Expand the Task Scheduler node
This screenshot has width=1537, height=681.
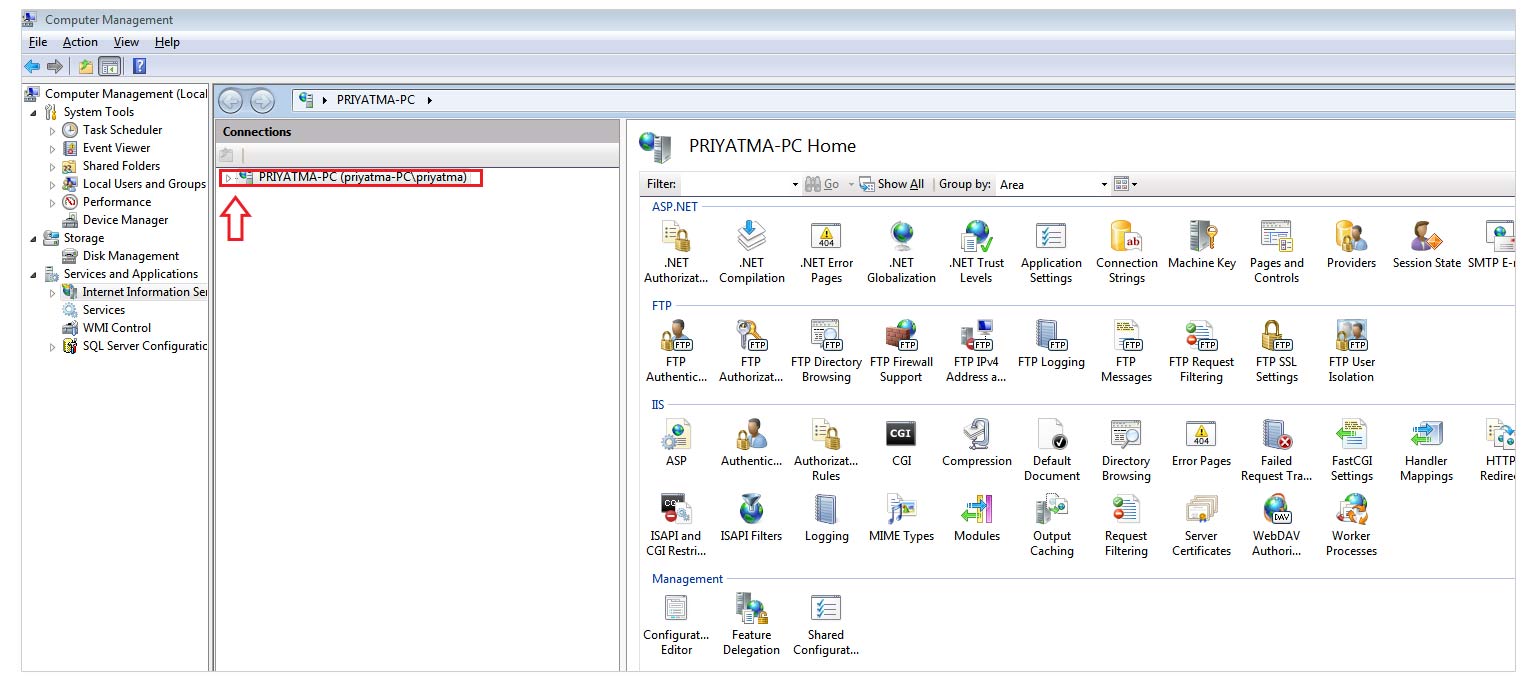pyautogui.click(x=53, y=130)
